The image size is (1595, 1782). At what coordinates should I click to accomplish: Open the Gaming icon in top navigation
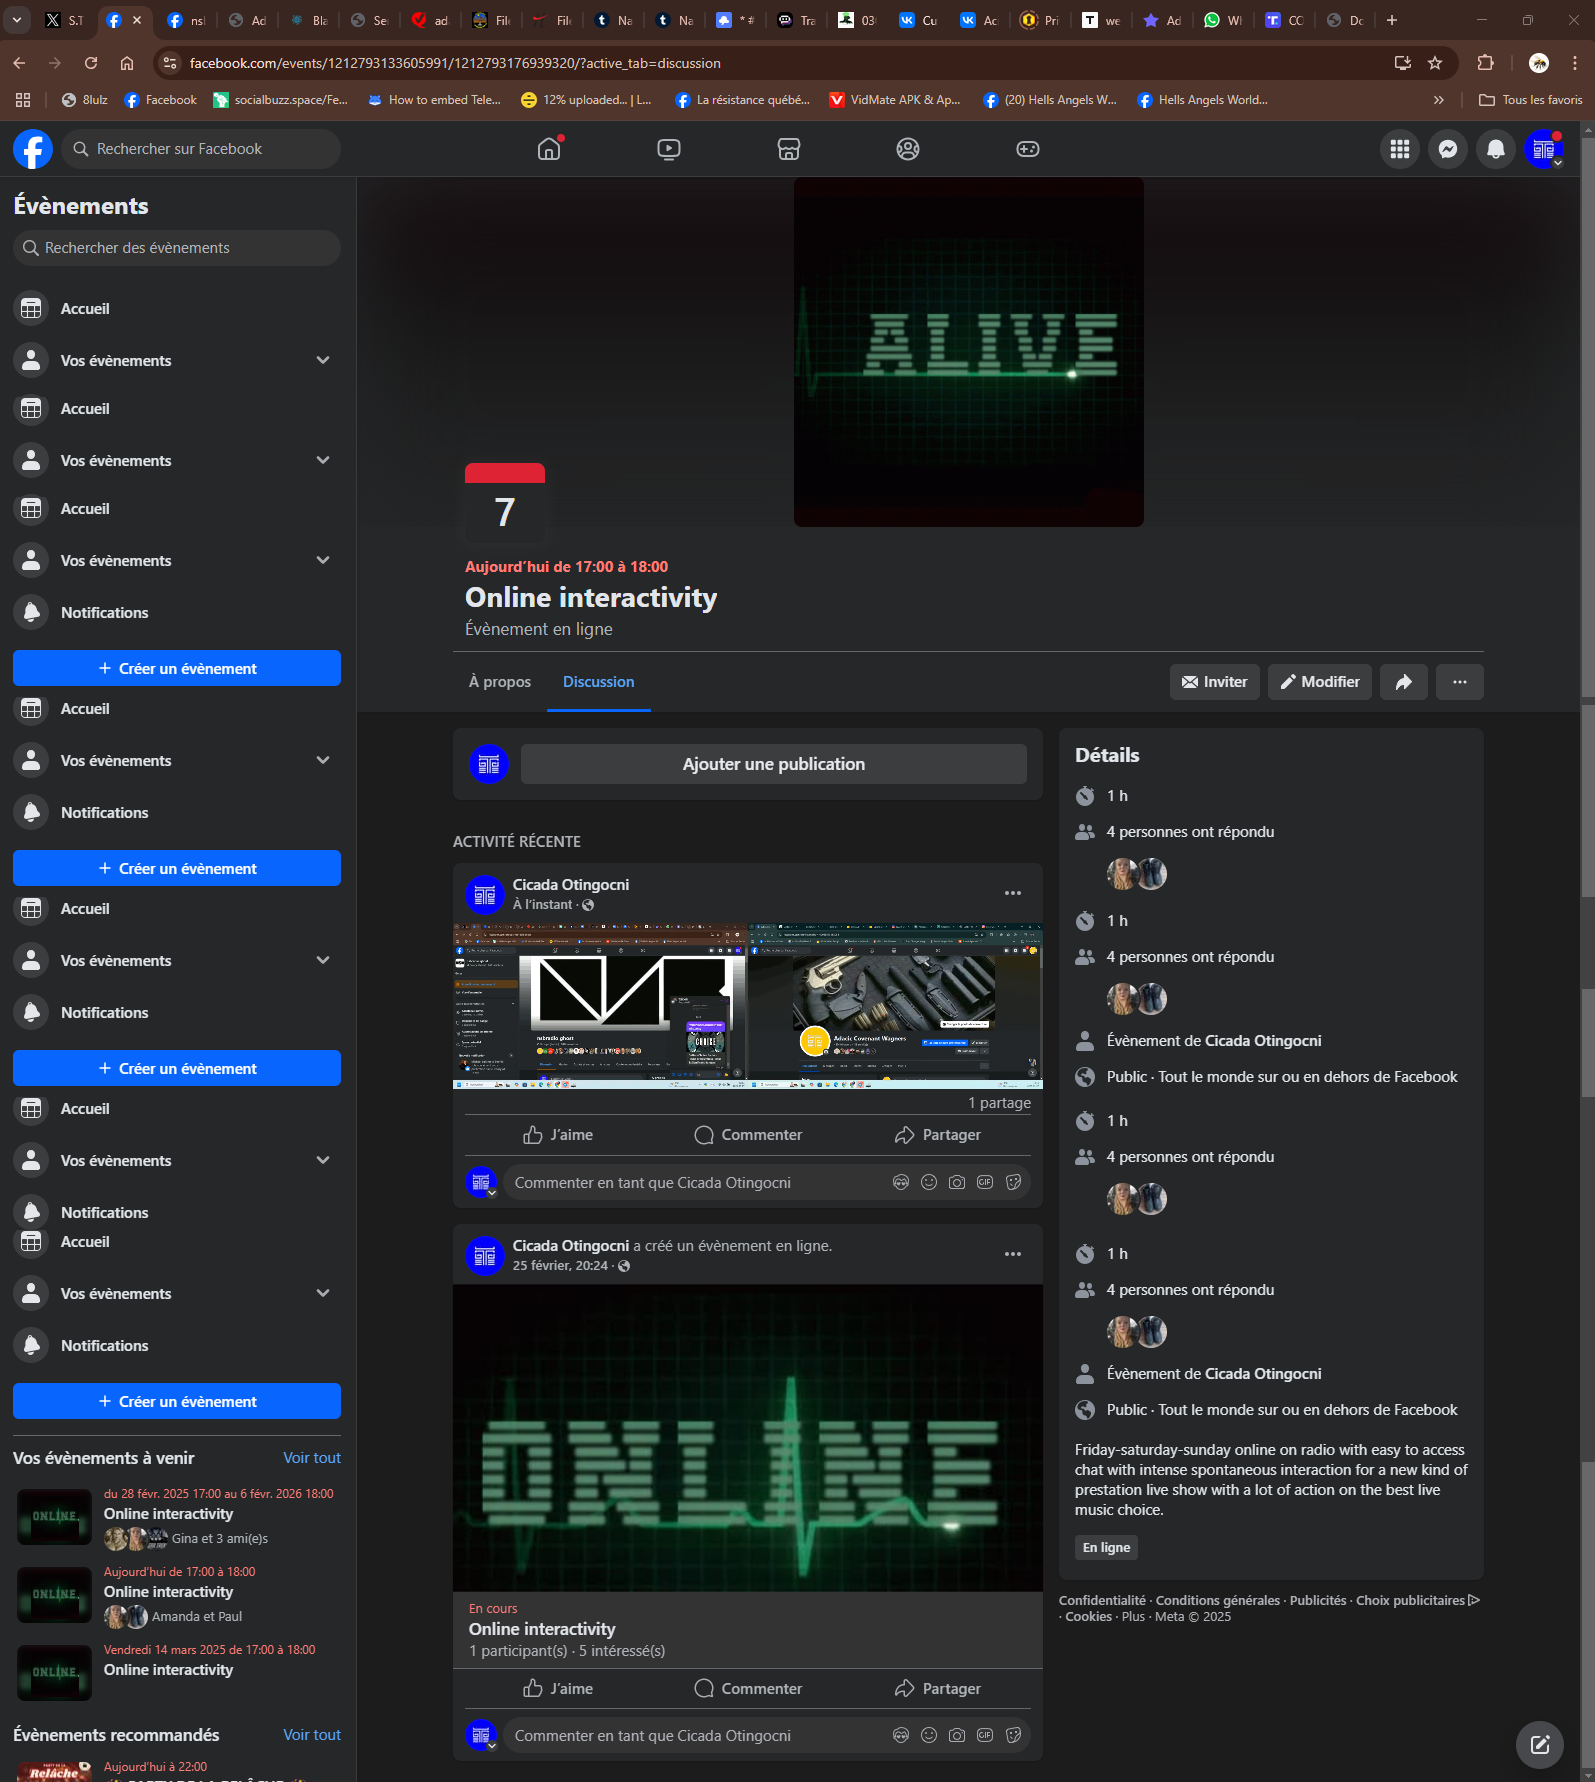point(1027,149)
